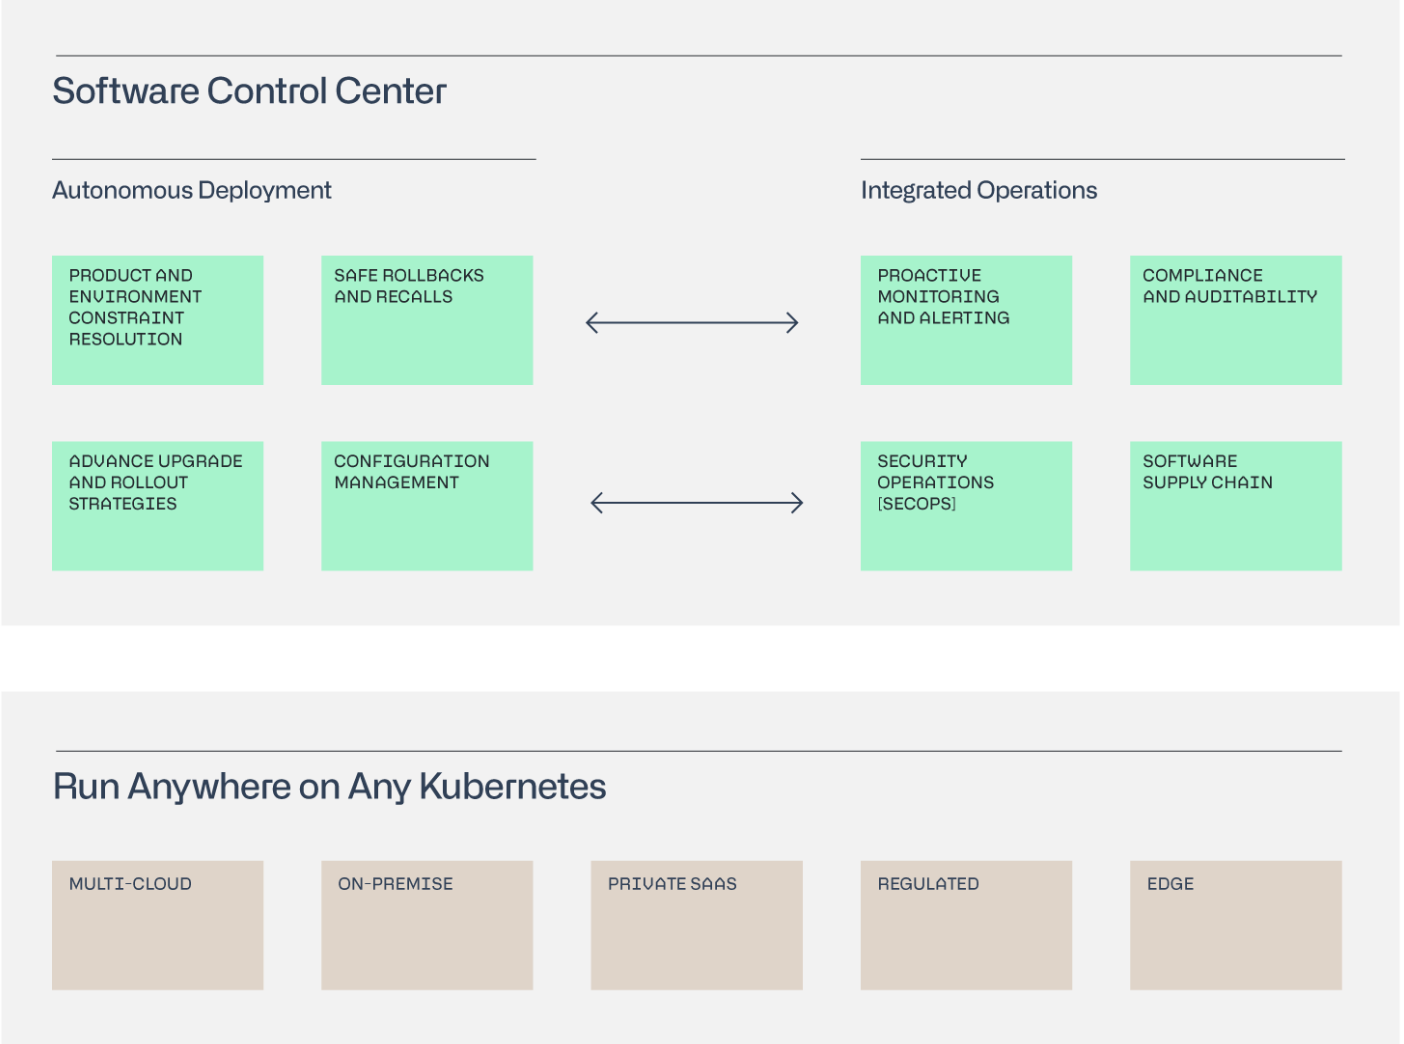
Task: Expand the Autonomous Deployment section
Action: click(x=192, y=189)
